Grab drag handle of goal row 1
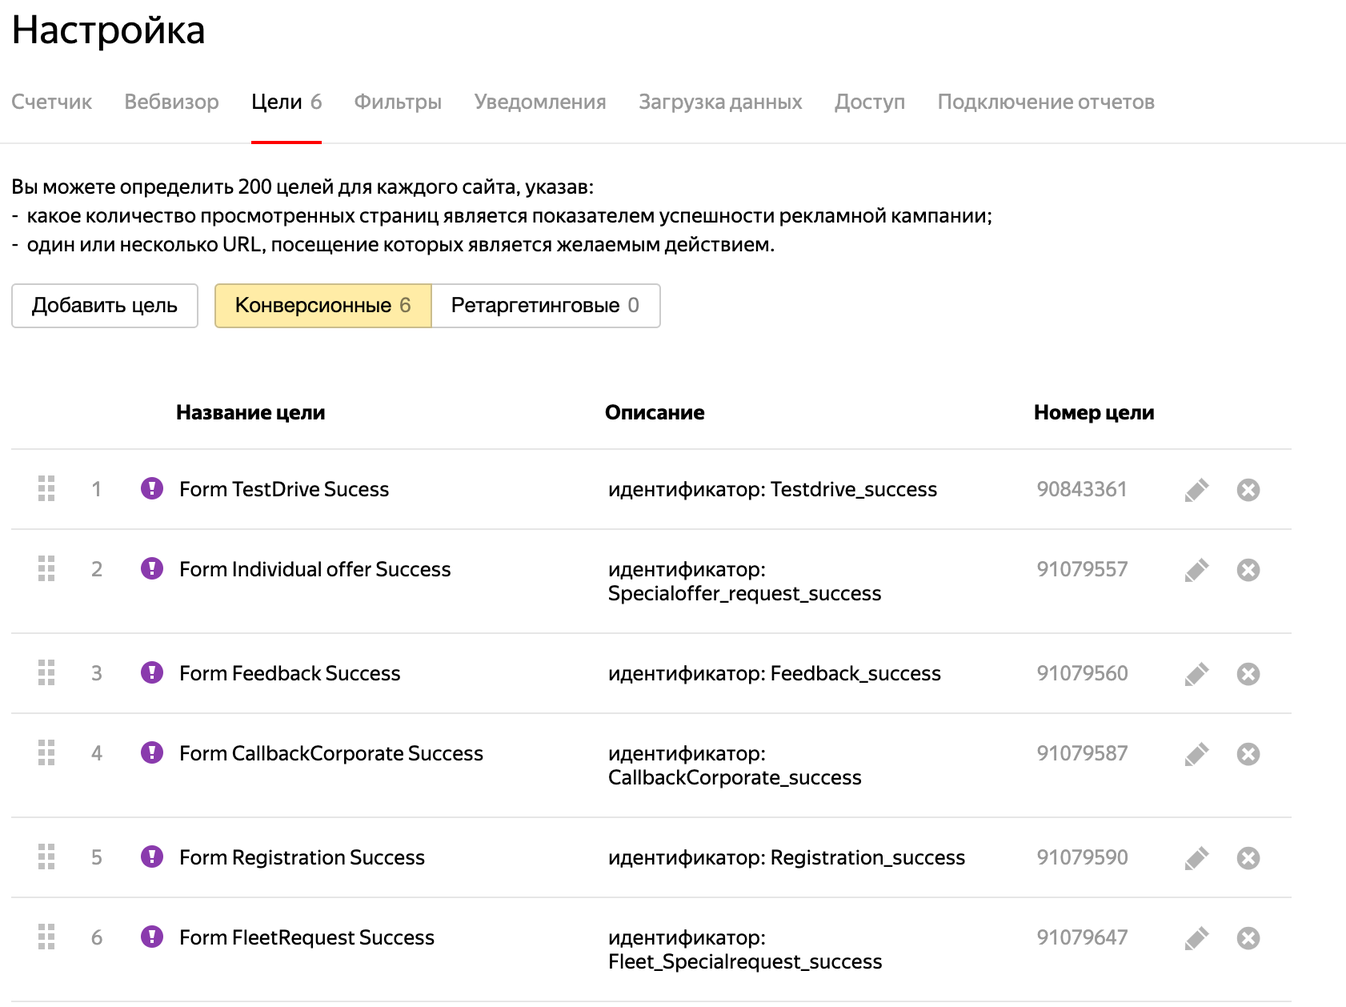 [x=47, y=488]
